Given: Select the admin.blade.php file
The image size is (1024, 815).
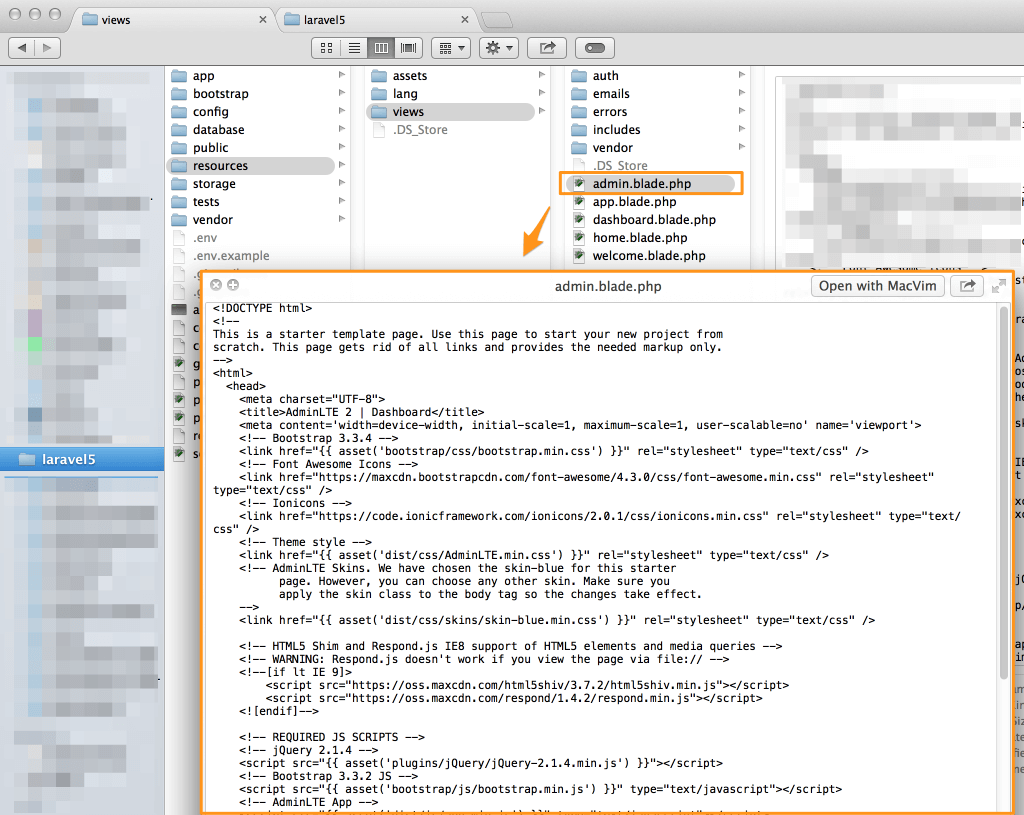Looking at the screenshot, I should (650, 184).
